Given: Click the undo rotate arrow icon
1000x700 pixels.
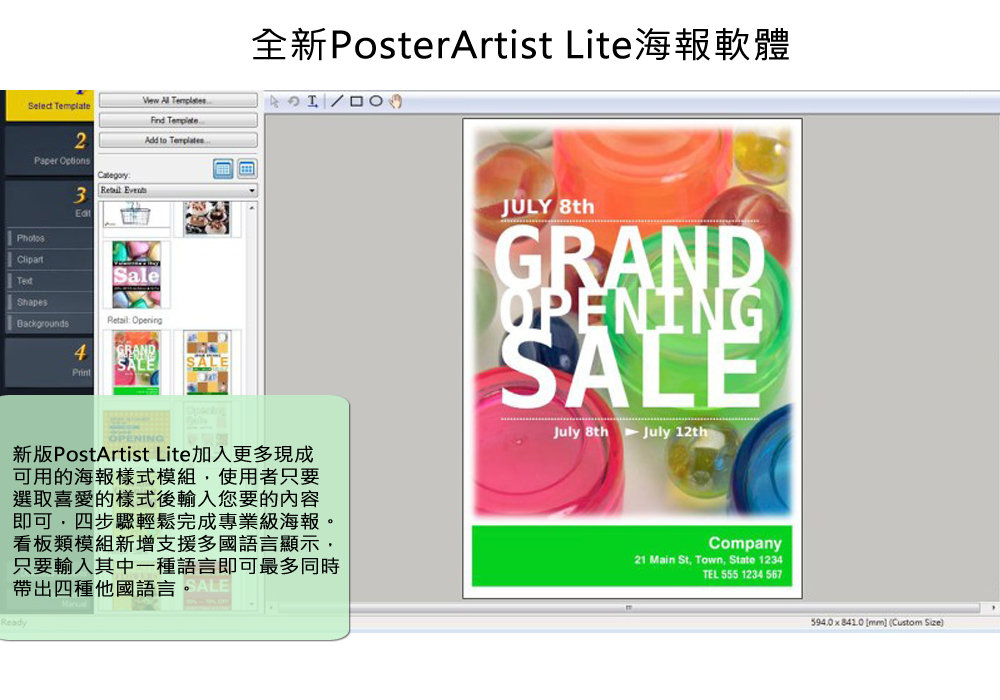Looking at the screenshot, I should pos(293,101).
